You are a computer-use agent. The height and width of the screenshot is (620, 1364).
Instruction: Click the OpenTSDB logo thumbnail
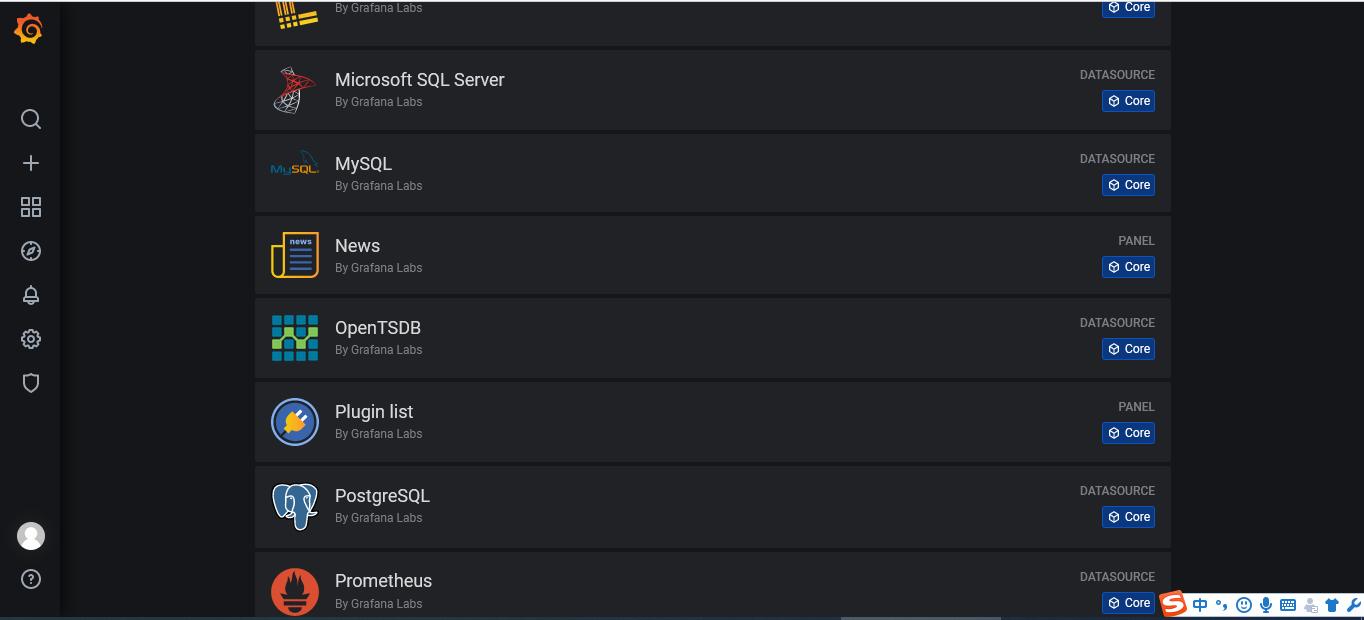[x=295, y=338]
